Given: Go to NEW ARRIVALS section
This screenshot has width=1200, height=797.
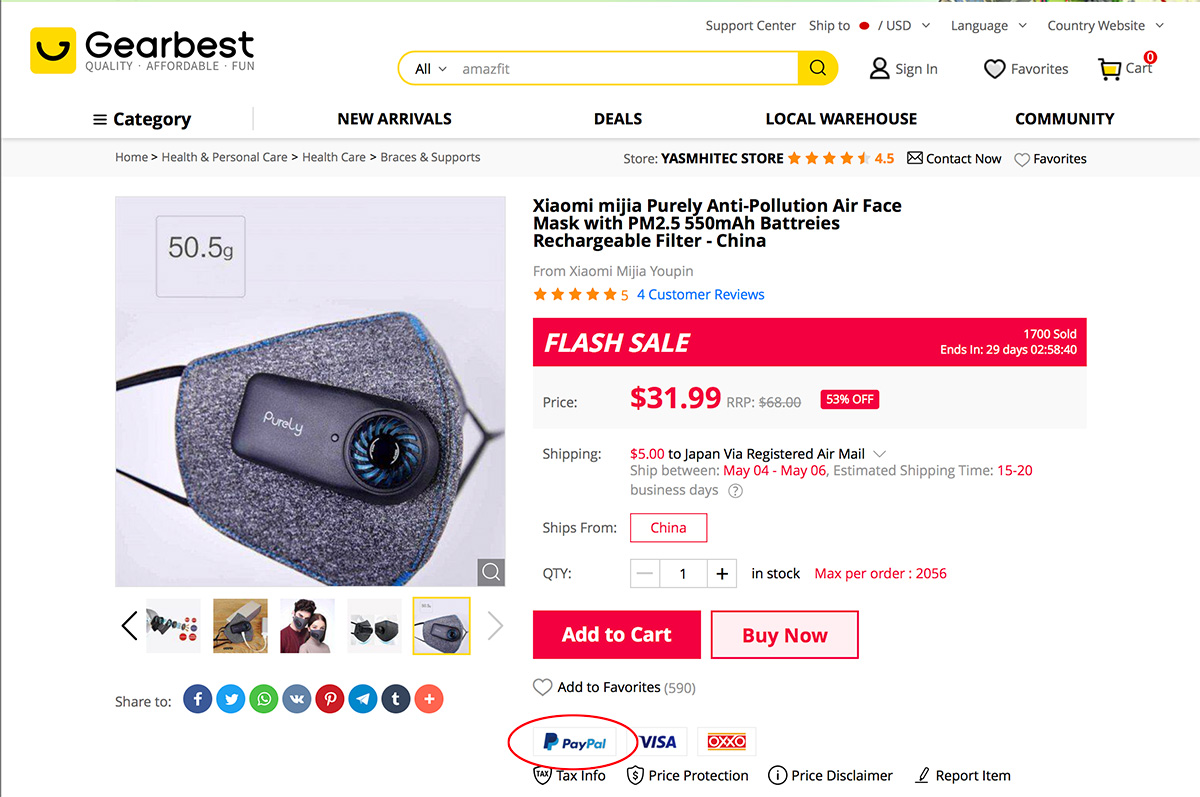Looking at the screenshot, I should pyautogui.click(x=394, y=119).
